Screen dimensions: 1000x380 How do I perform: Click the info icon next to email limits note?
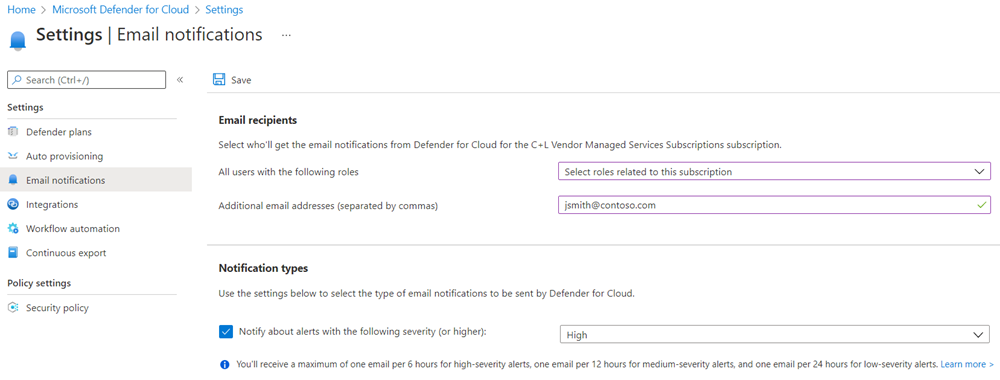coord(224,365)
